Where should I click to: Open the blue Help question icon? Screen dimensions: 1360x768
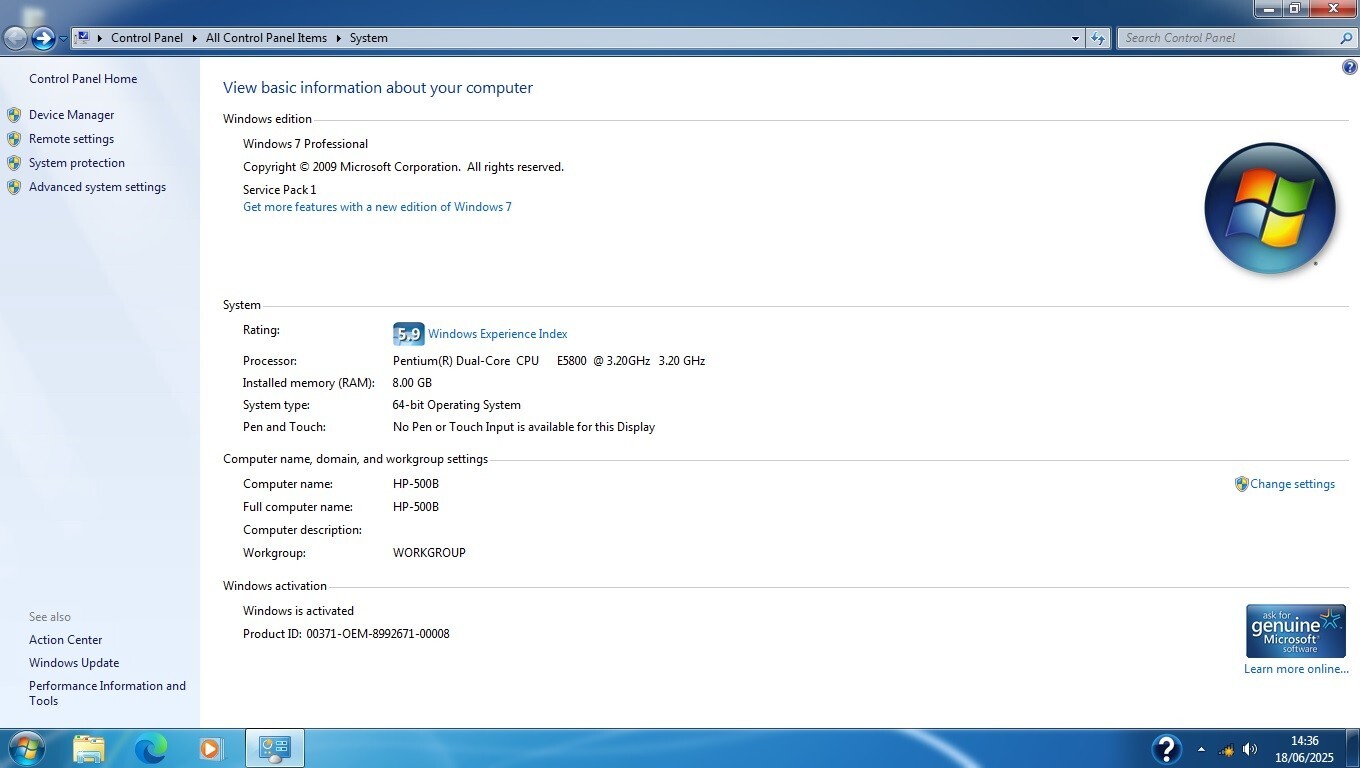[x=1349, y=67]
